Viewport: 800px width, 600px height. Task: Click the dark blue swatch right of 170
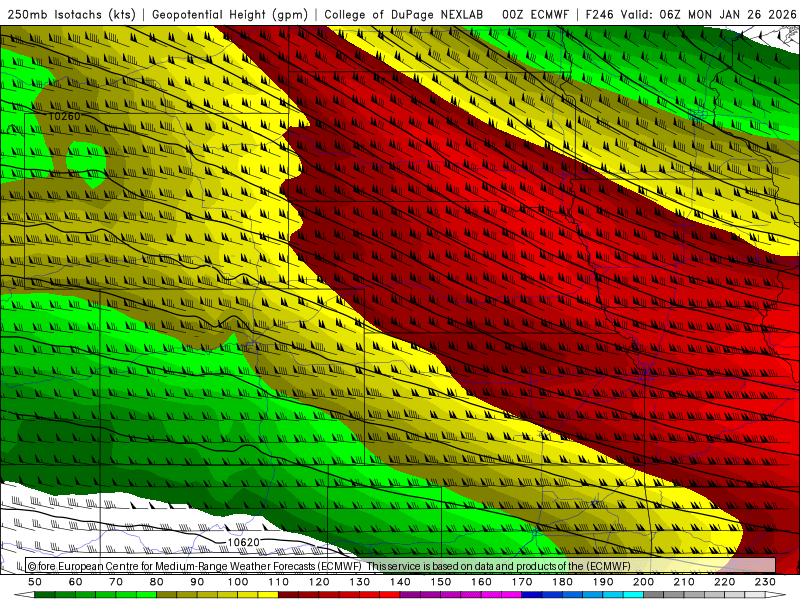[x=532, y=595]
